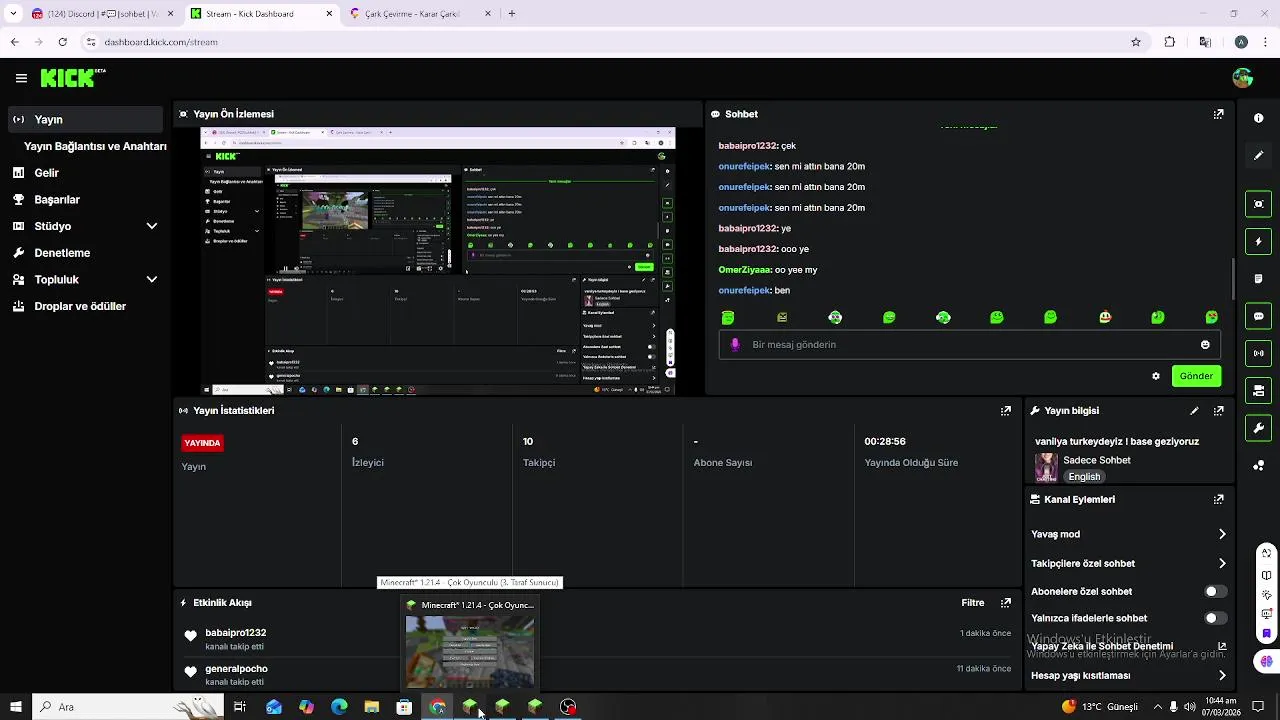
Task: Click the pencil edit icon in right sidebar
Action: tap(1258, 156)
